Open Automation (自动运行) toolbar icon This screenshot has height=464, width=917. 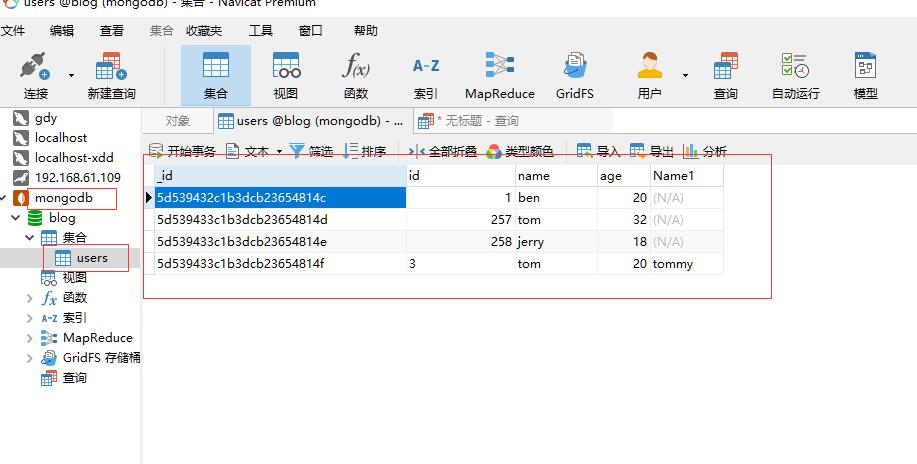click(795, 65)
